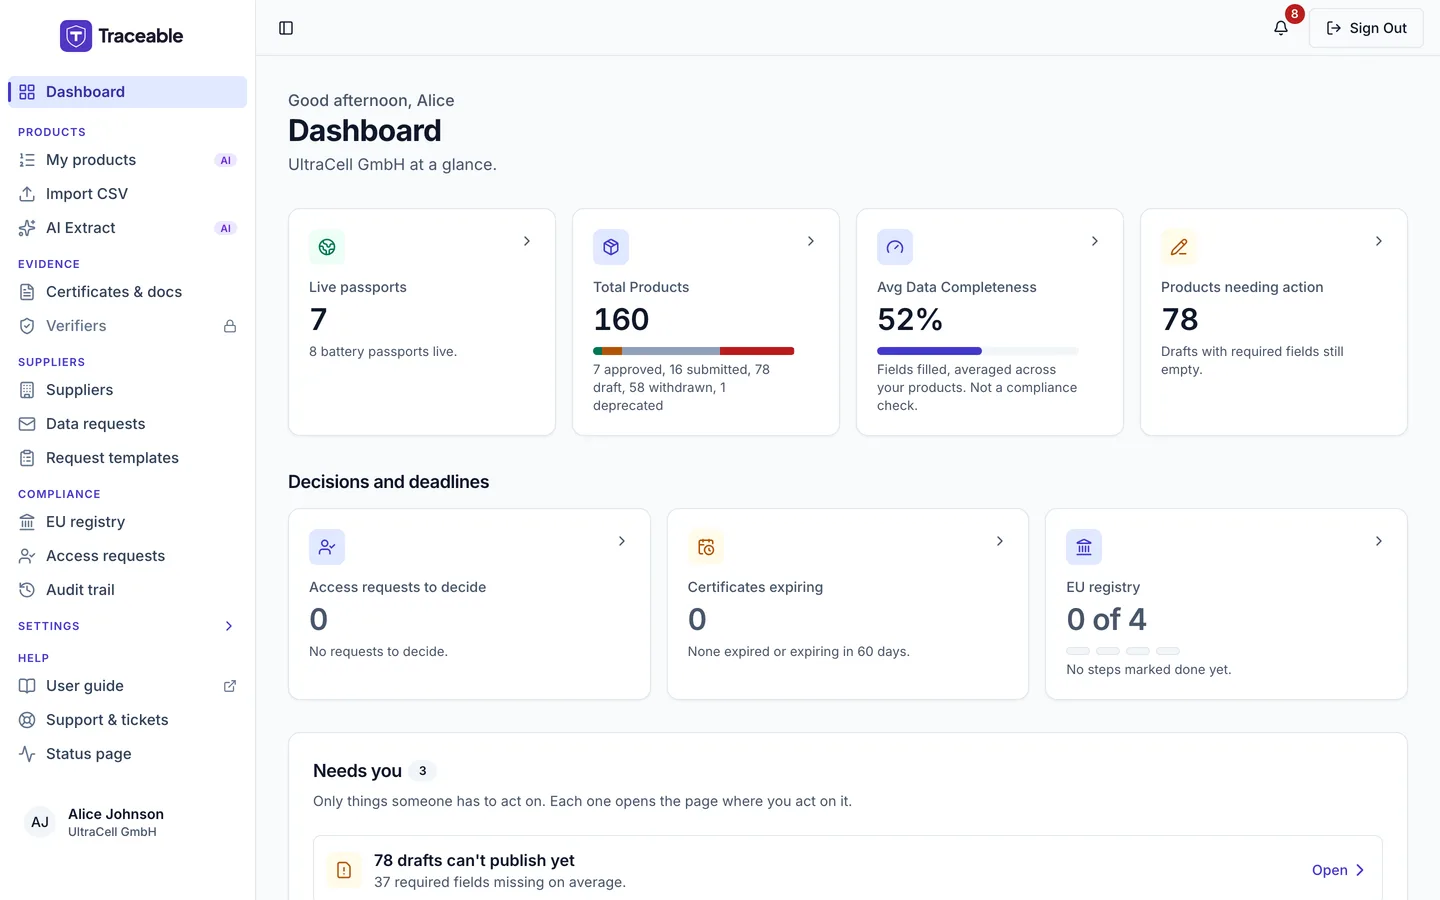Click the Sign Out button
Viewport: 1440px width, 900px height.
pyautogui.click(x=1366, y=28)
